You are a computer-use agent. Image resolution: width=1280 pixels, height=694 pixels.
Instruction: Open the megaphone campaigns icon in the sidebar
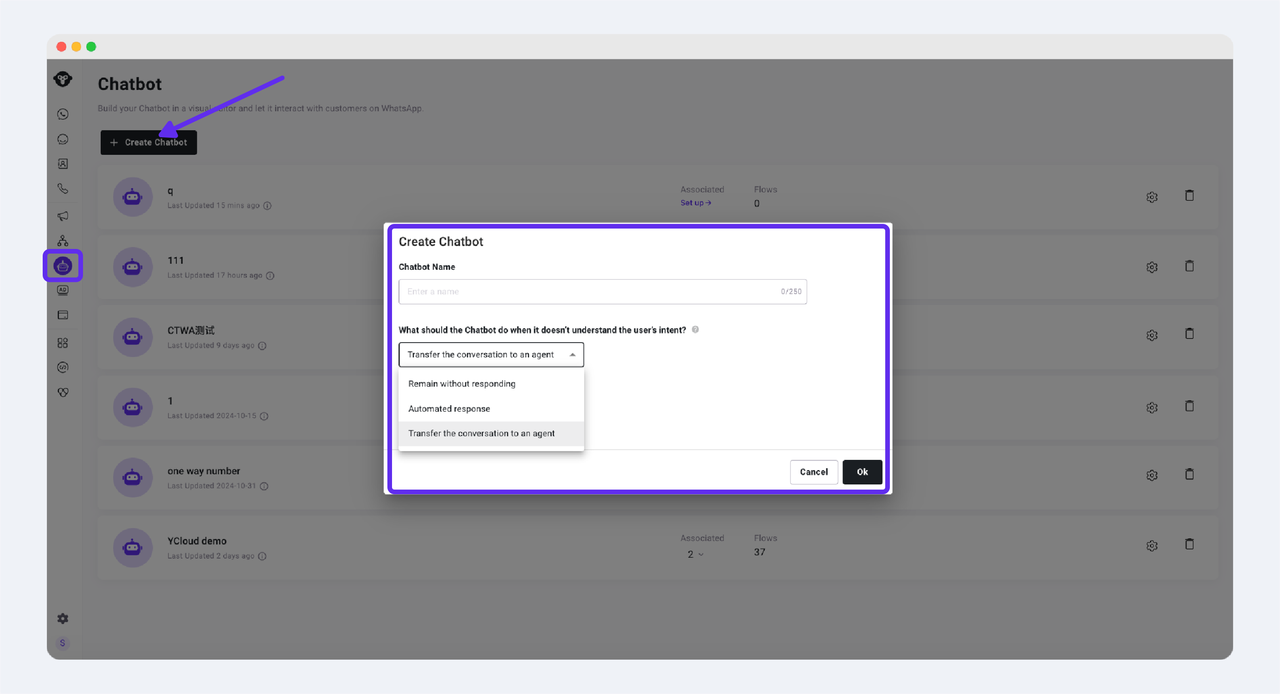point(63,216)
